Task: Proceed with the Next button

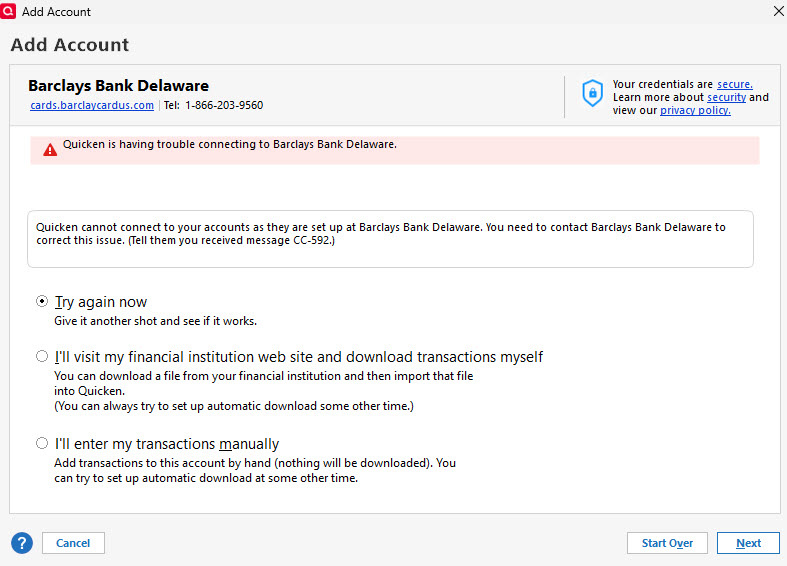Action: click(x=748, y=543)
